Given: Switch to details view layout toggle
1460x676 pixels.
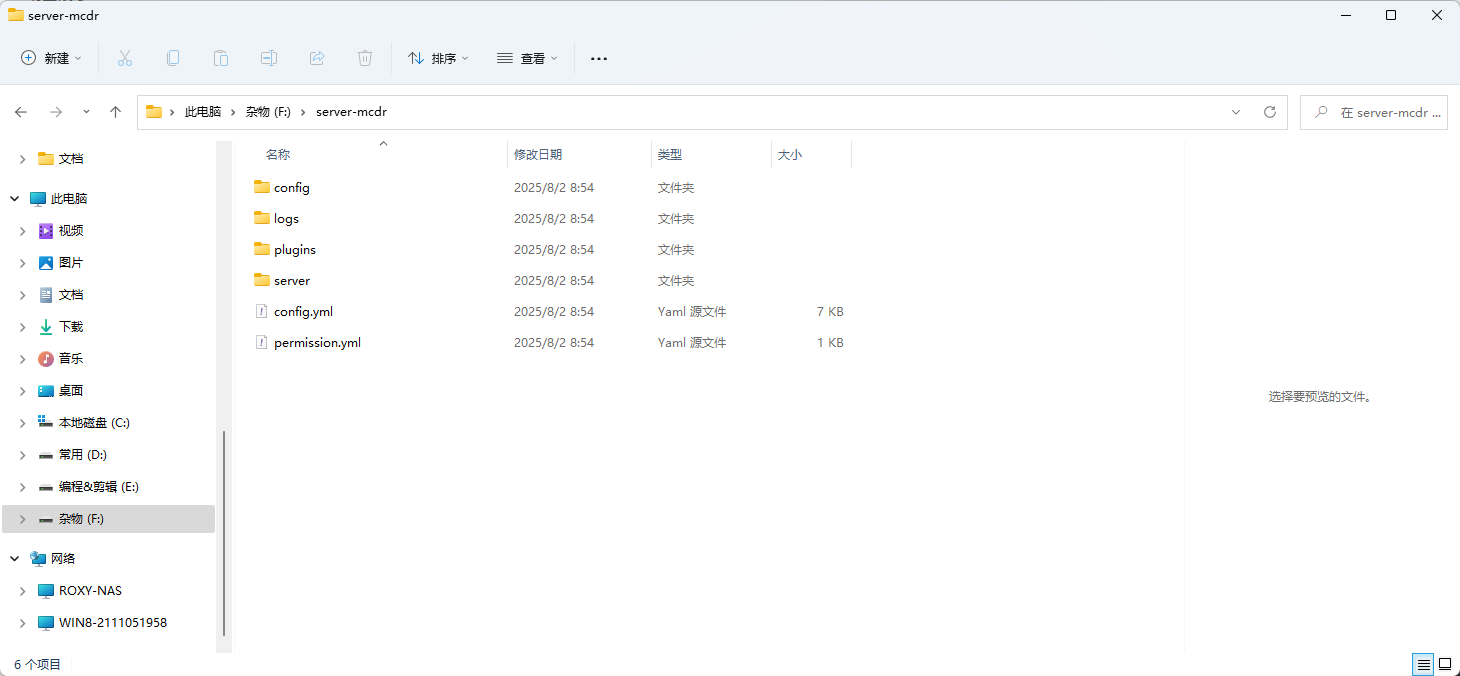Looking at the screenshot, I should [x=1422, y=664].
